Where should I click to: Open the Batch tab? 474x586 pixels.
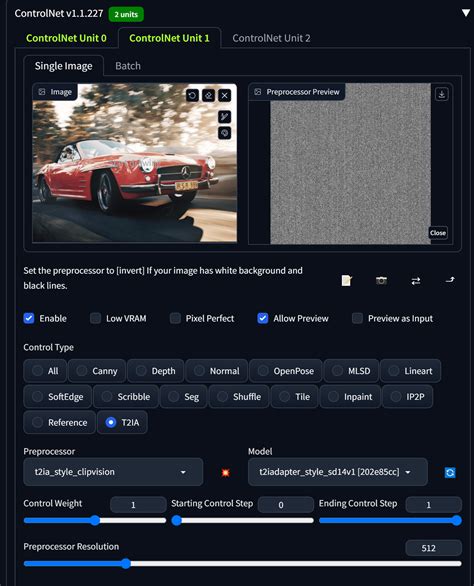click(128, 66)
